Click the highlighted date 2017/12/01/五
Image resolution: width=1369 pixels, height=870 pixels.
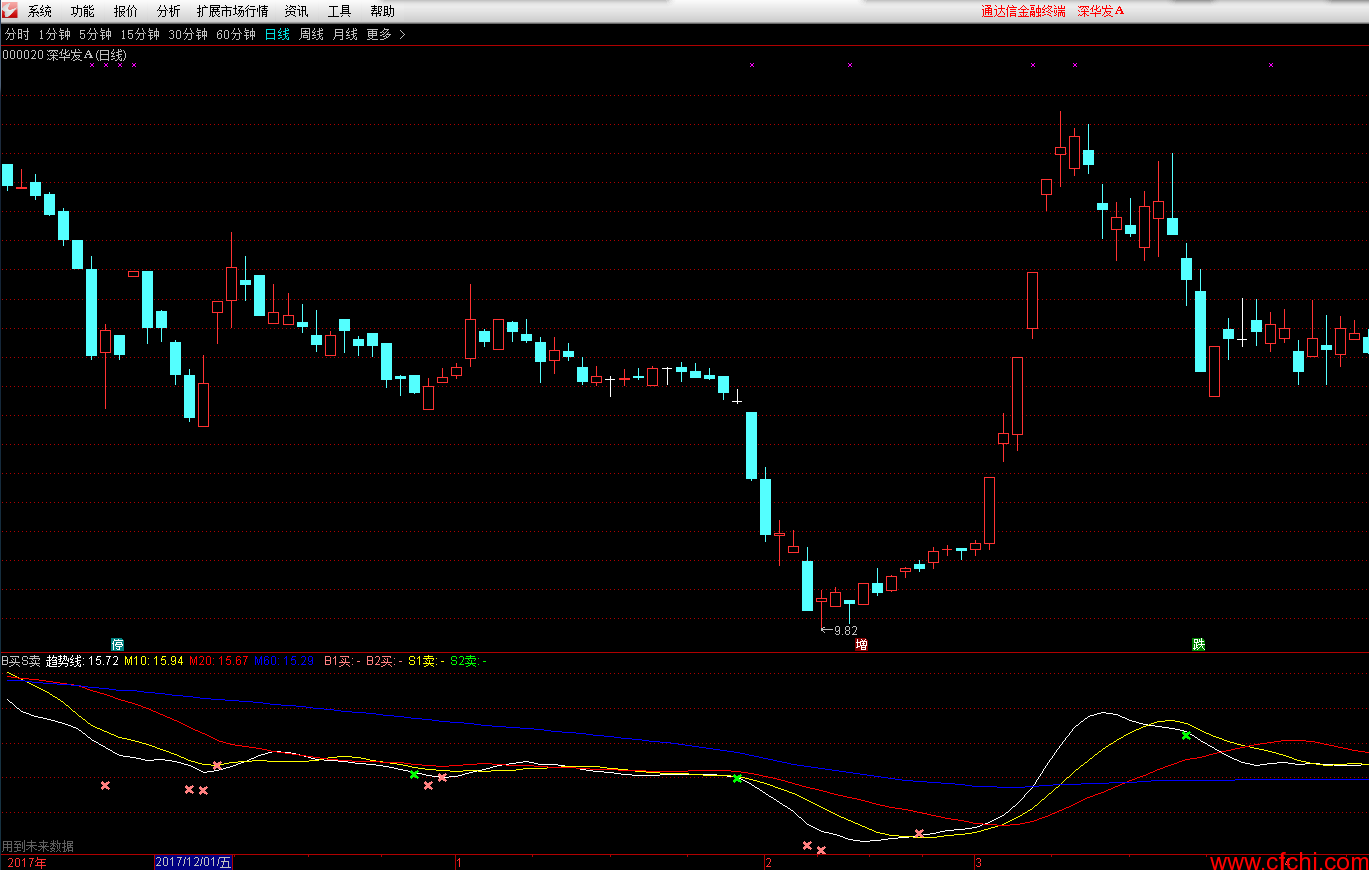[194, 862]
